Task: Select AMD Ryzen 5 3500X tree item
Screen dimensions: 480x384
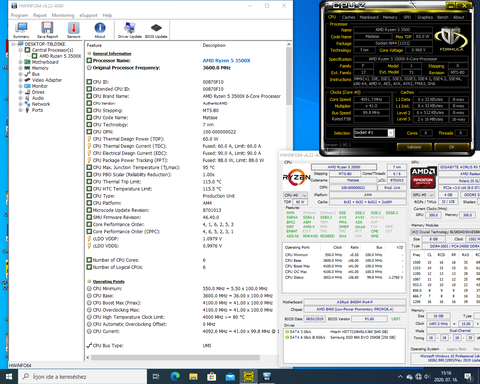Action: (x=60, y=56)
